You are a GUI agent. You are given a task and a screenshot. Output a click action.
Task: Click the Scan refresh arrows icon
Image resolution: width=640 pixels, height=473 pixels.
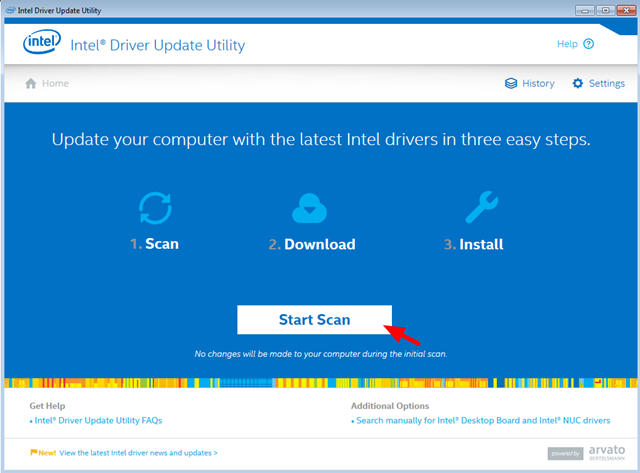pyautogui.click(x=155, y=207)
